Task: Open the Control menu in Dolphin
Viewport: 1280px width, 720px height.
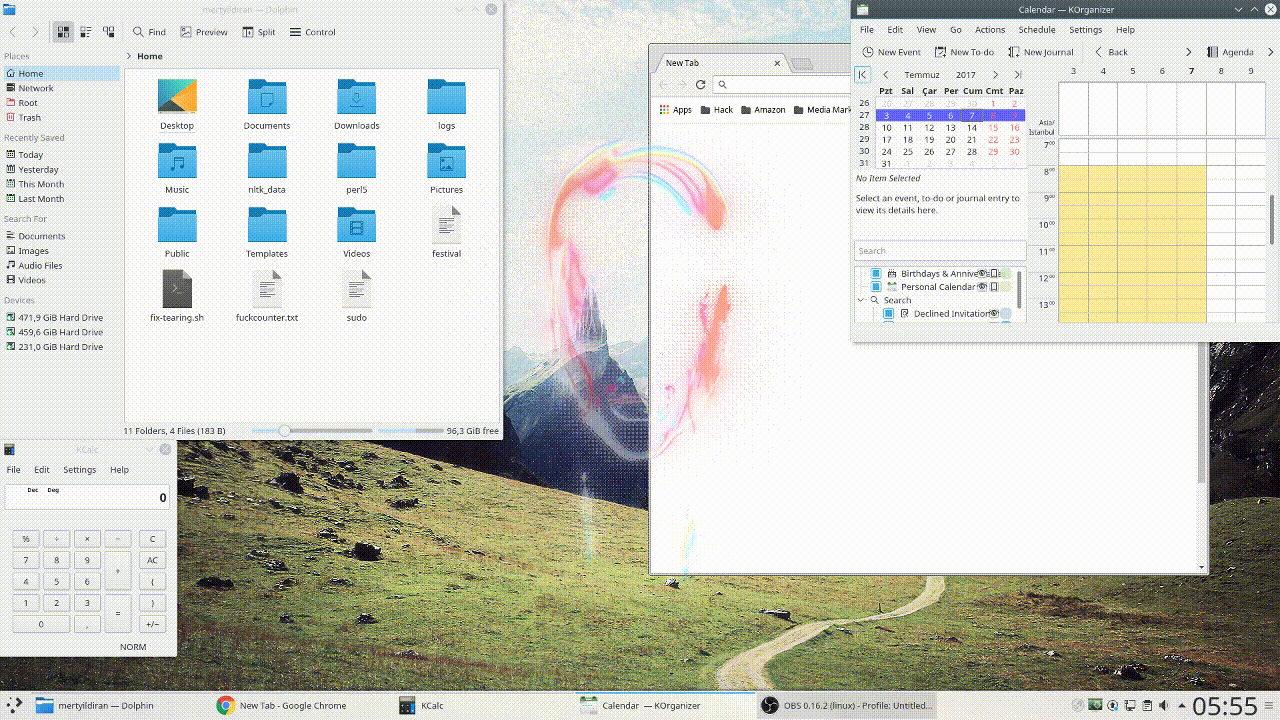Action: pos(312,32)
